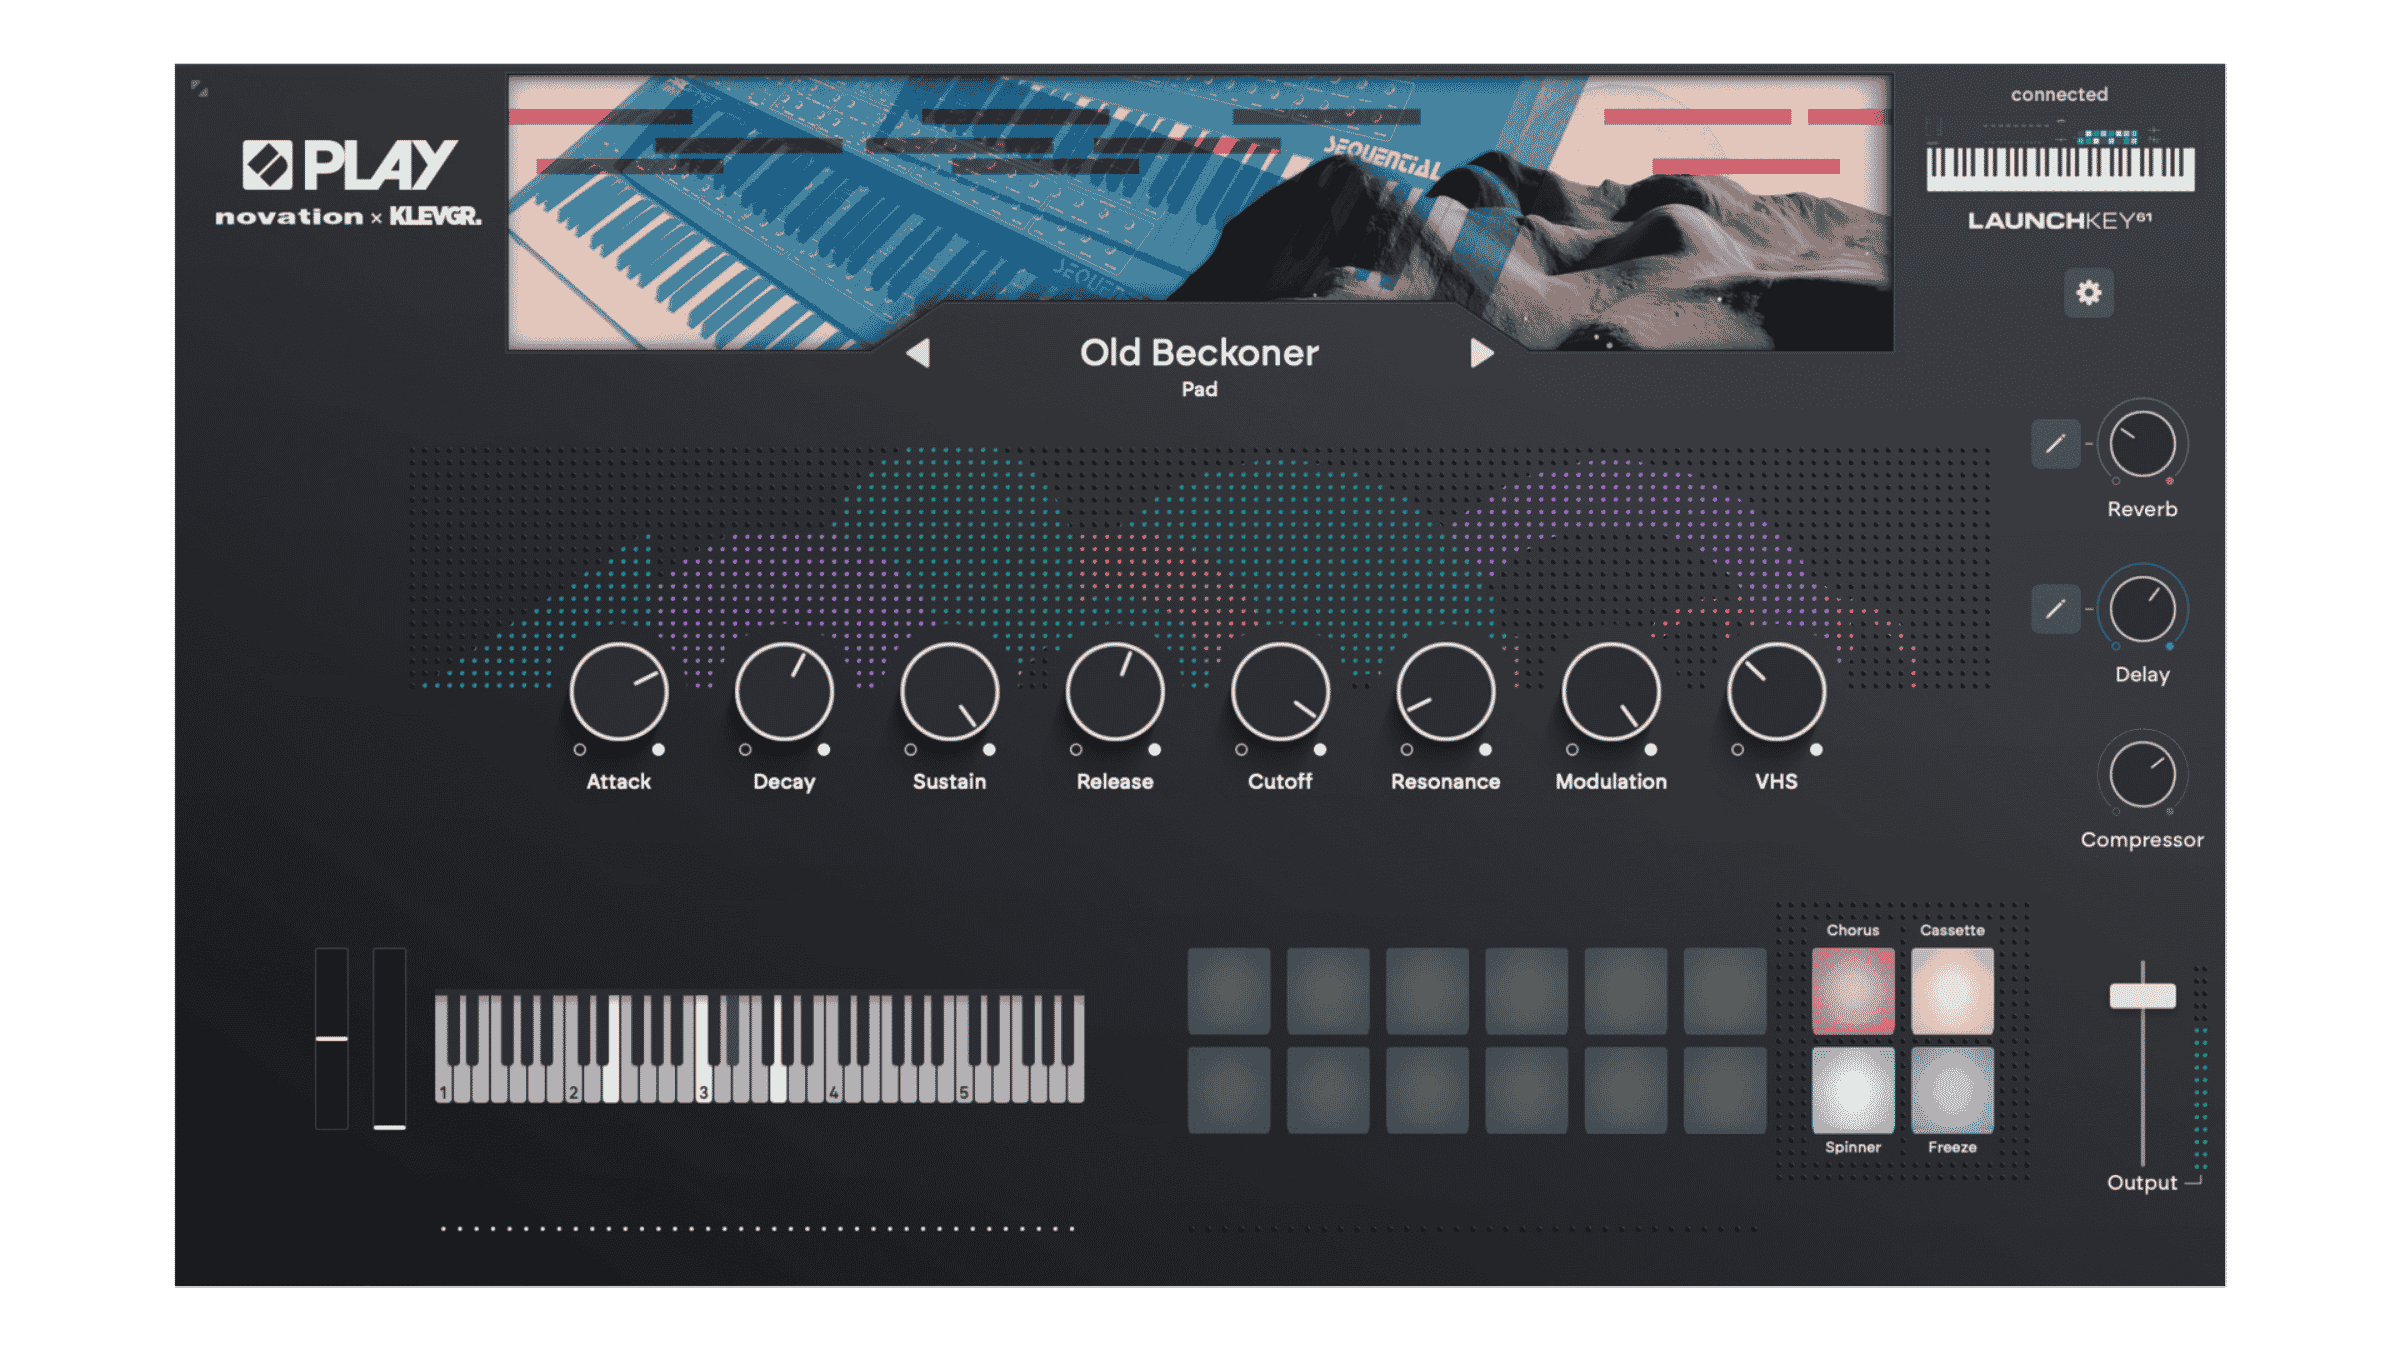This screenshot has width=2400, height=1350.
Task: Click the Decay knob
Action: [784, 692]
